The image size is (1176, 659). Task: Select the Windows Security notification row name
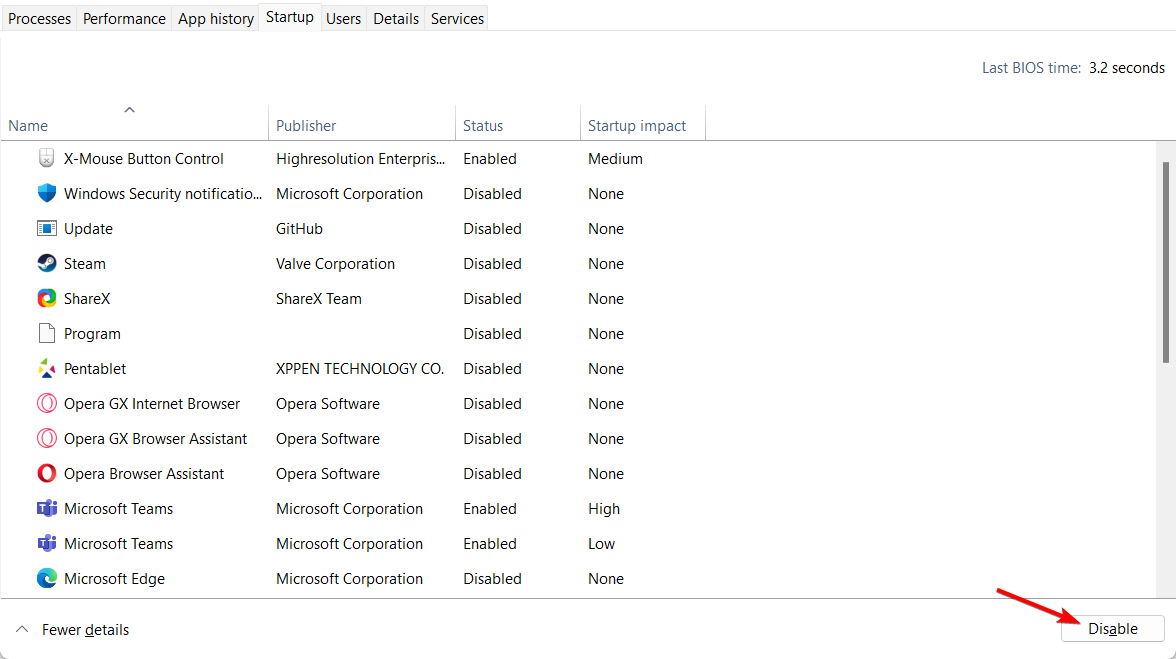pyautogui.click(x=163, y=193)
